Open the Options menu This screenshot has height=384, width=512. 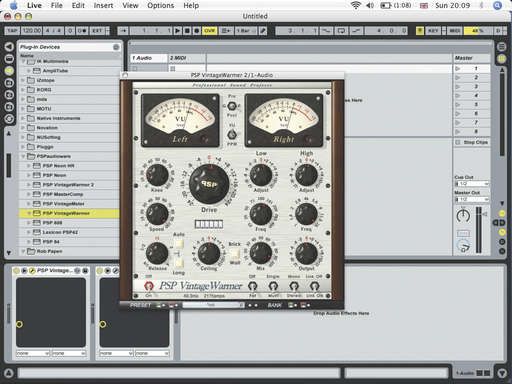point(160,5)
